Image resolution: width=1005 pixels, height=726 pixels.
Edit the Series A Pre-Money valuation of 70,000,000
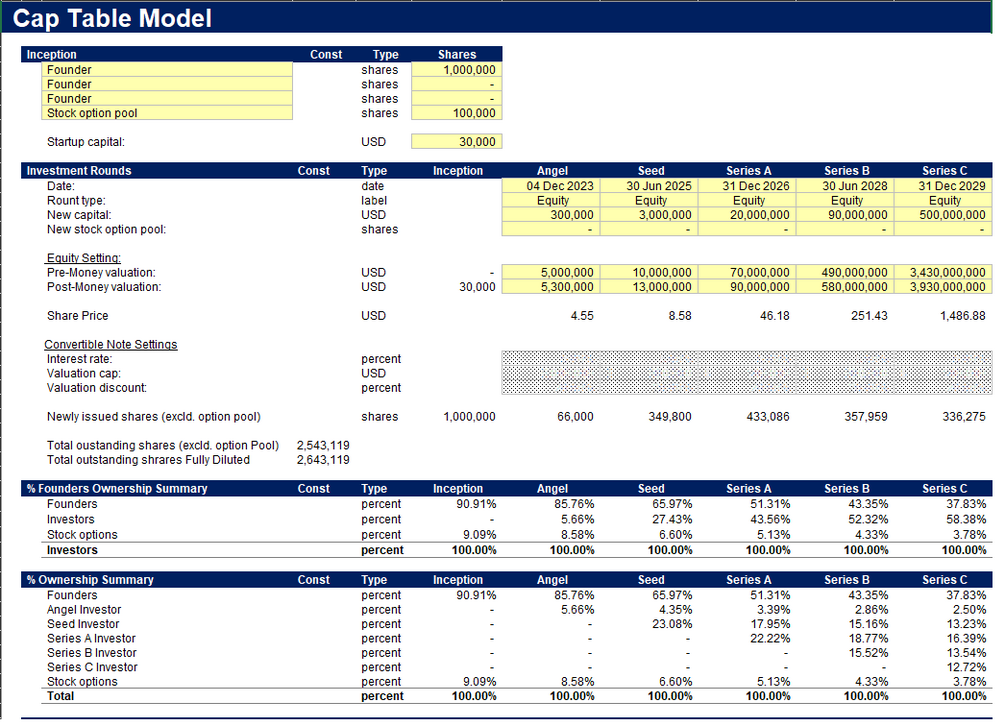(748, 272)
